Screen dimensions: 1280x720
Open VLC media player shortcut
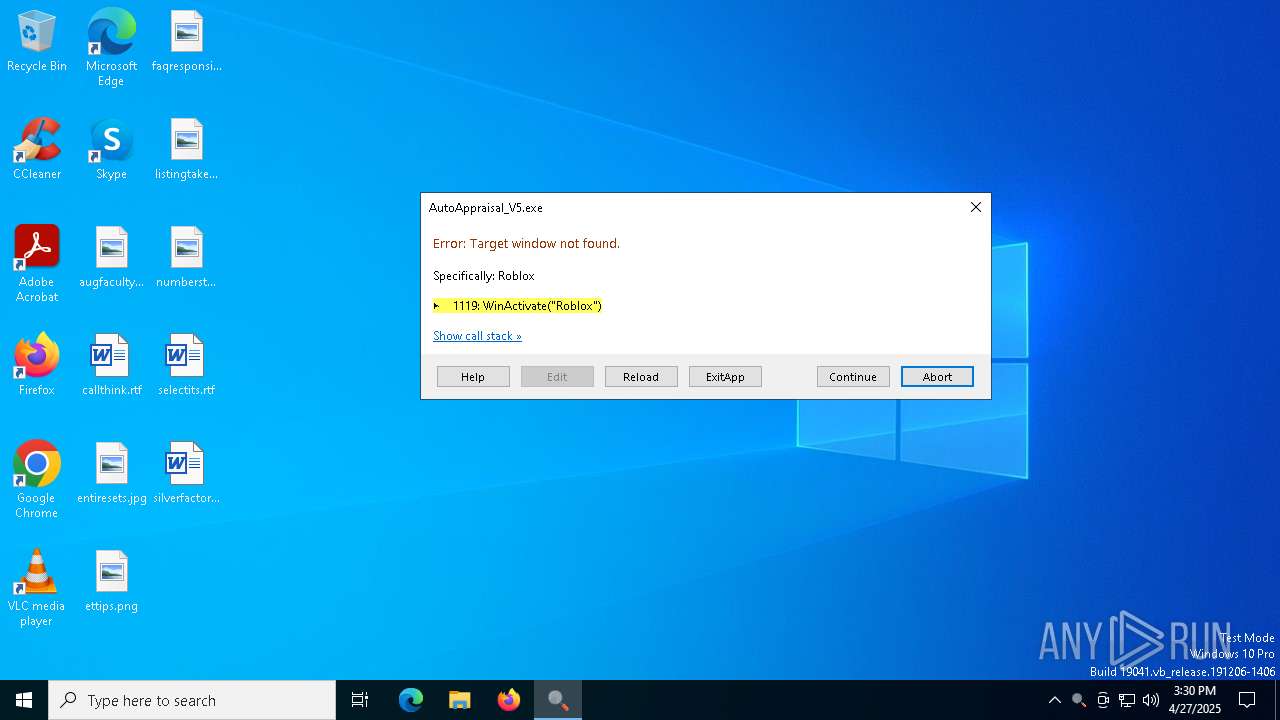37,588
